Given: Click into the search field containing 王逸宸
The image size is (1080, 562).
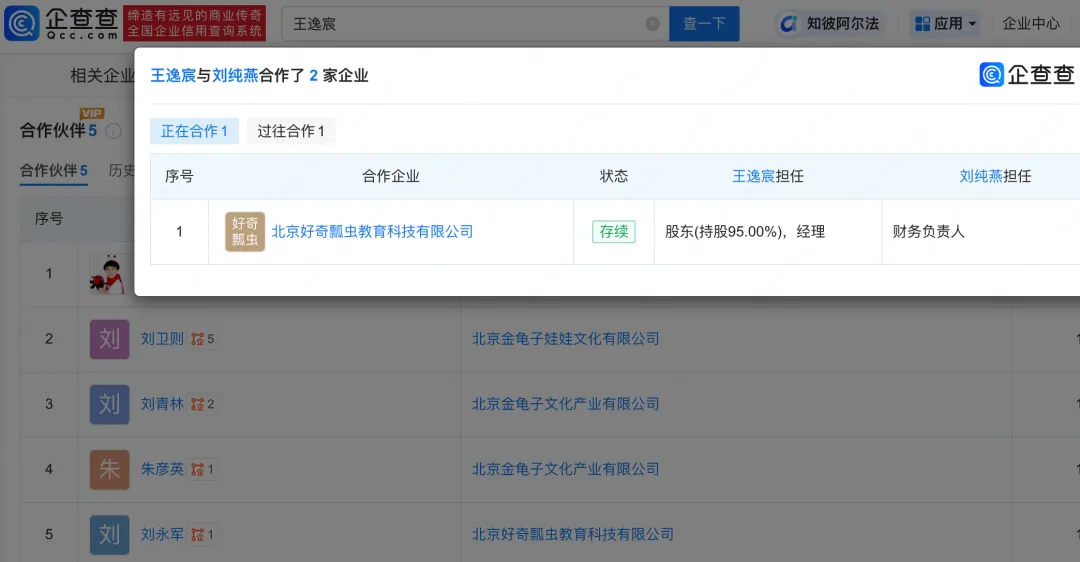Looking at the screenshot, I should (460, 24).
